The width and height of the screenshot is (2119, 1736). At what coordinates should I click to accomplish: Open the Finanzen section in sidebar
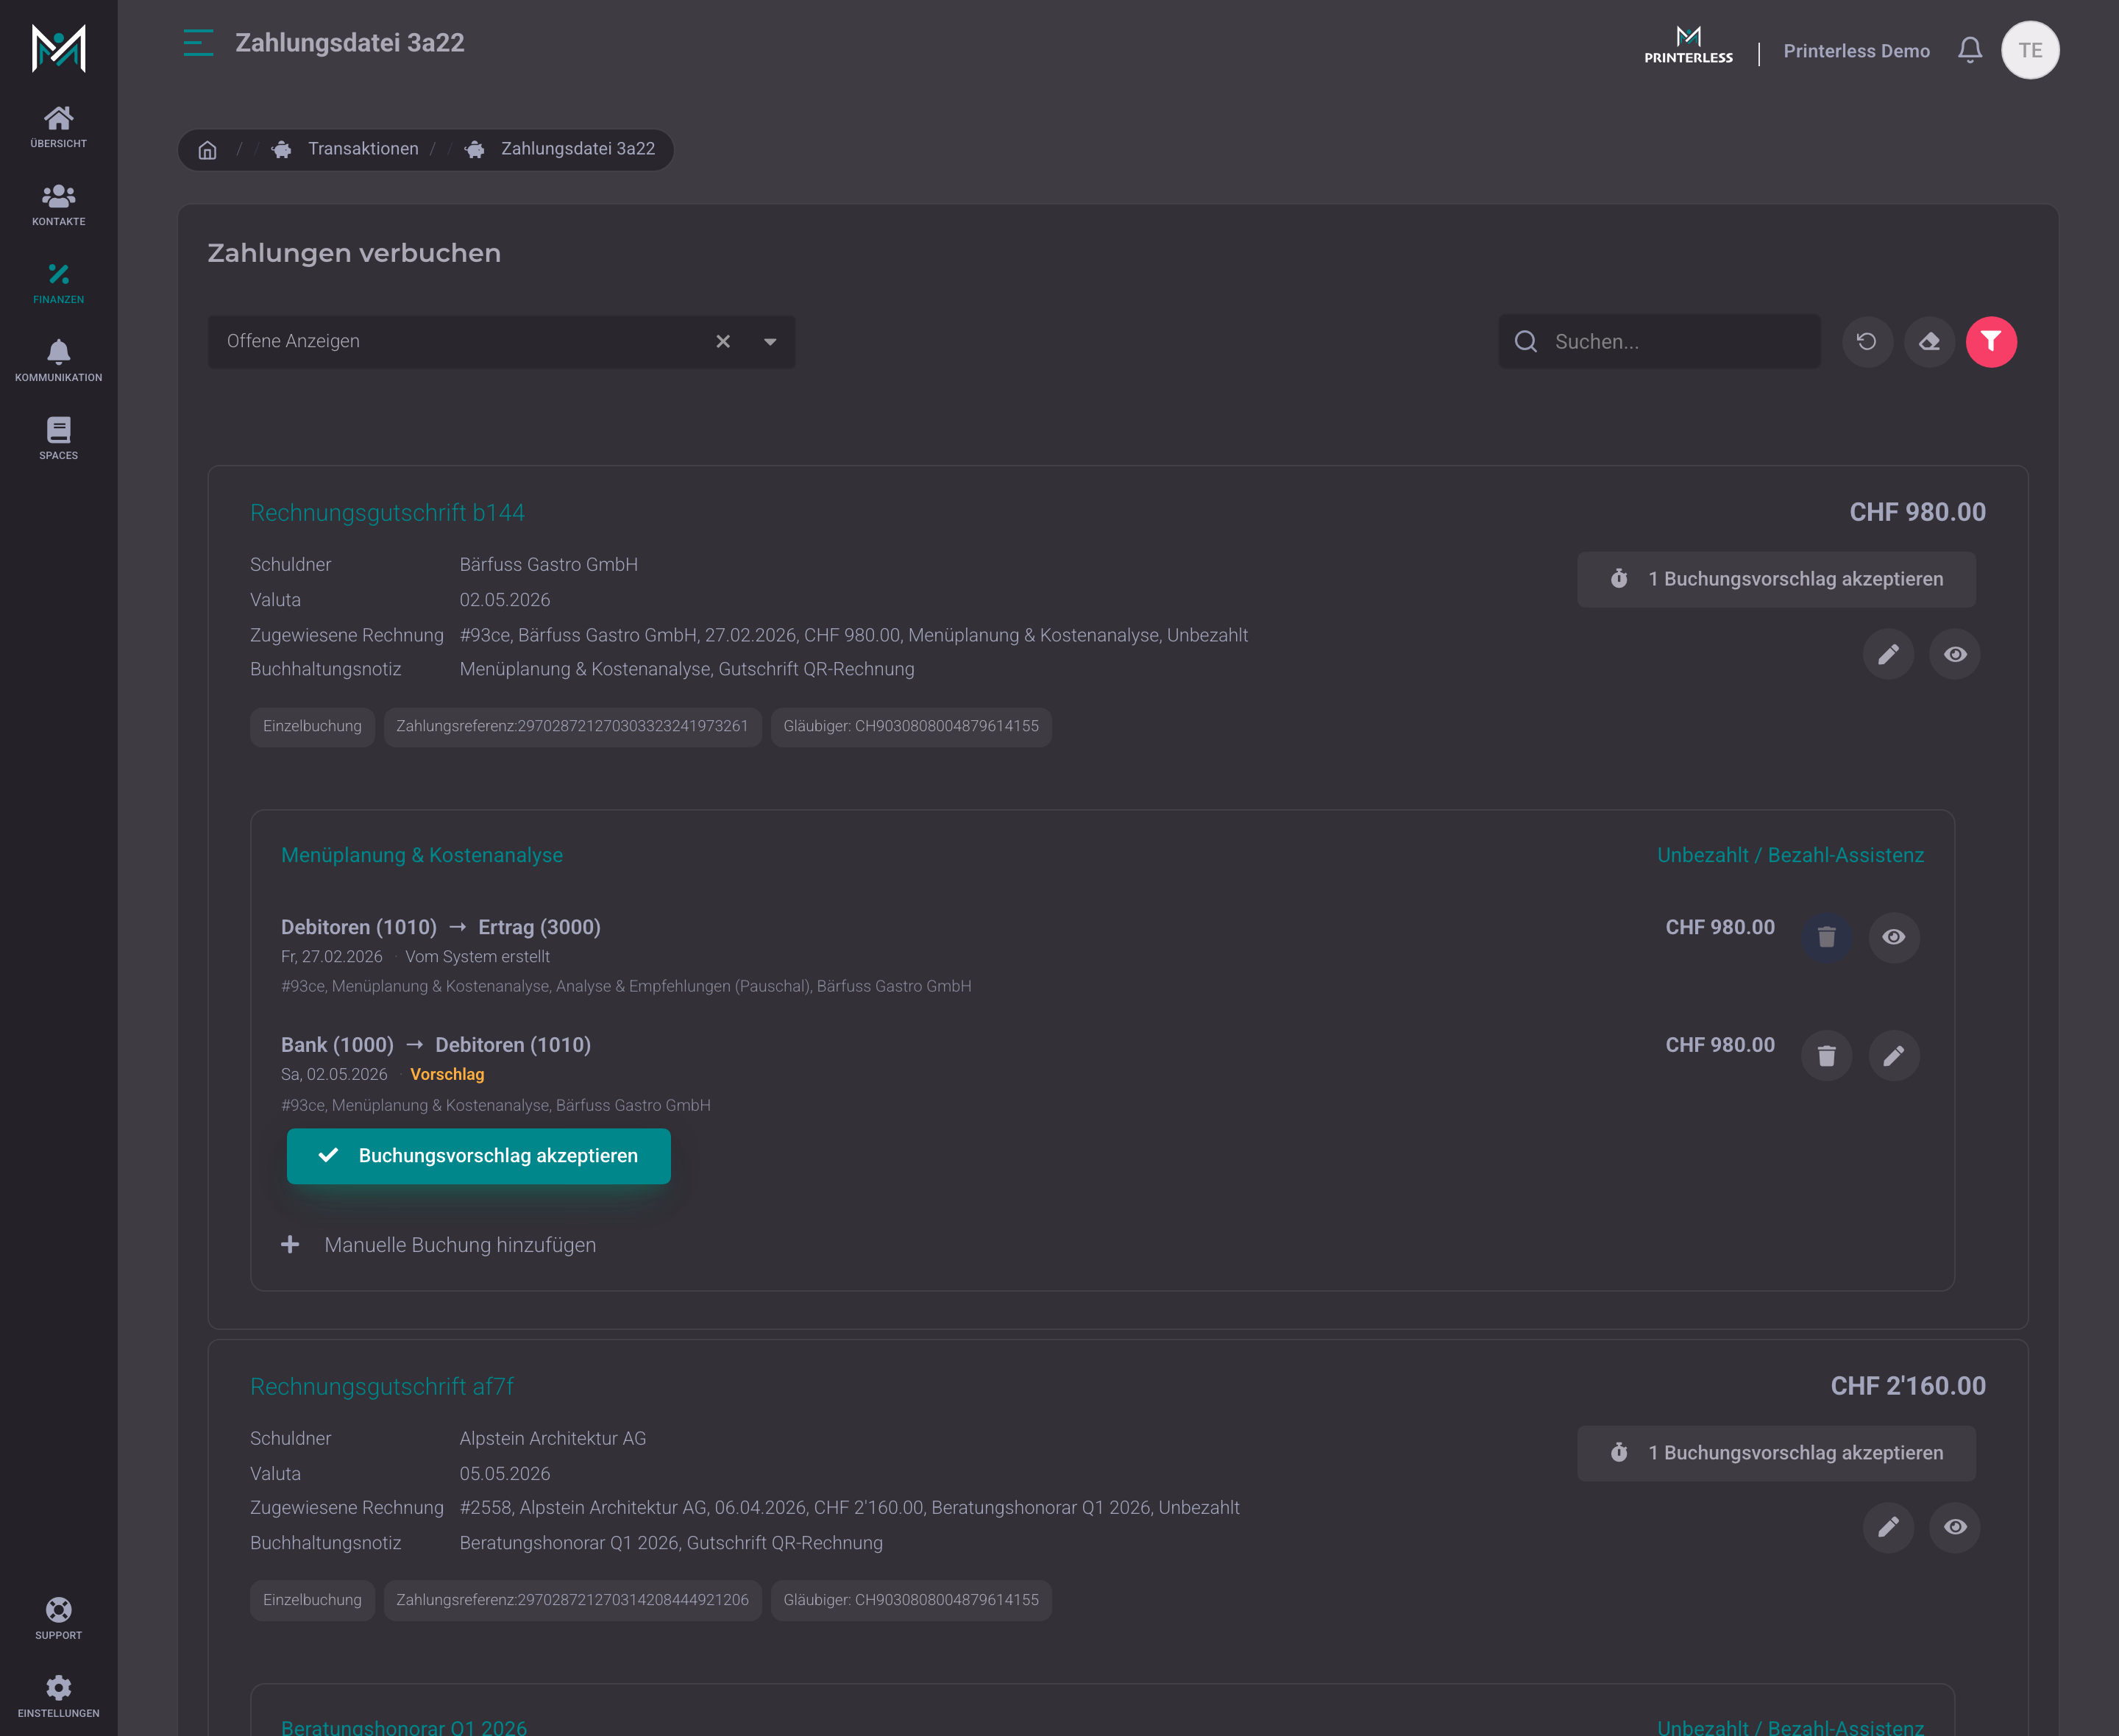pos(58,283)
